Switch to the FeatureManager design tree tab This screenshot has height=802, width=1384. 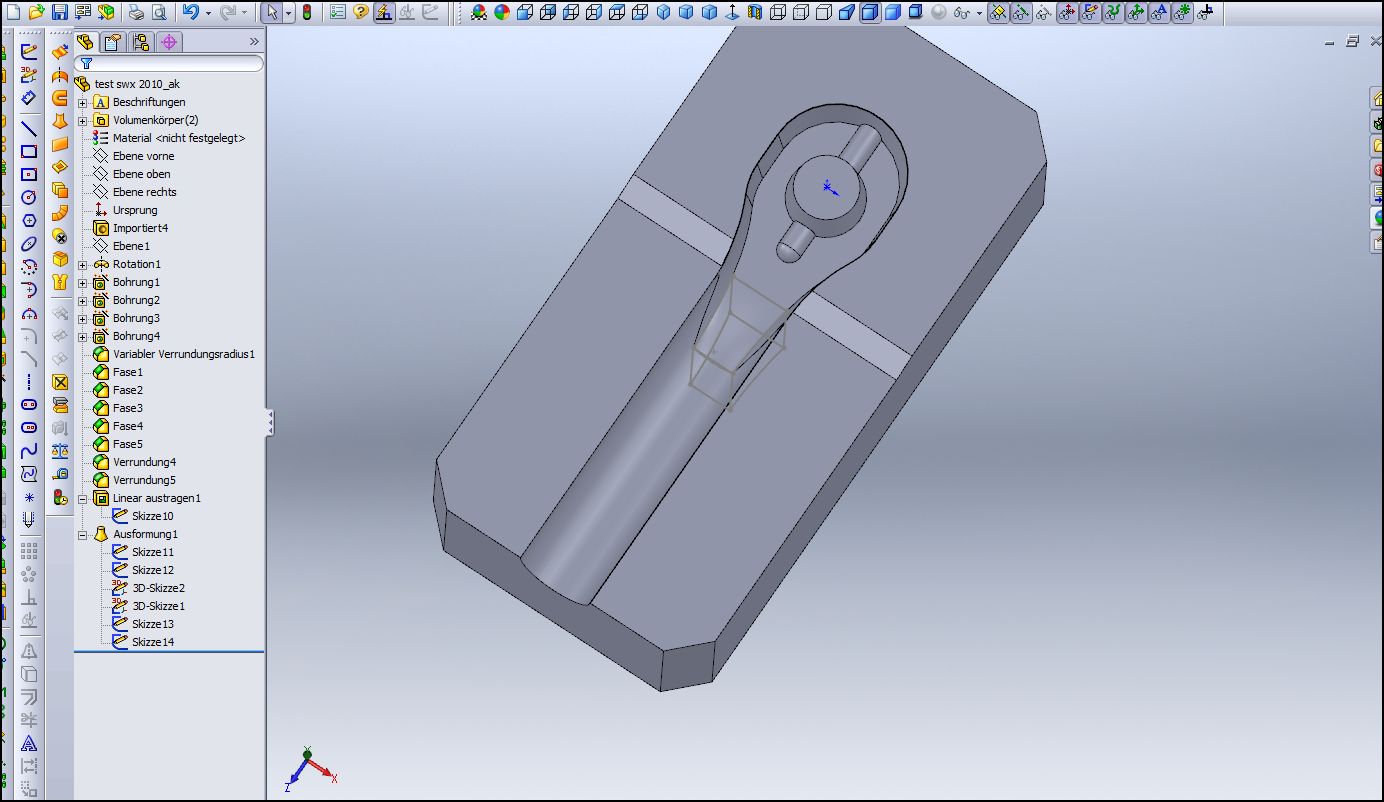click(86, 42)
